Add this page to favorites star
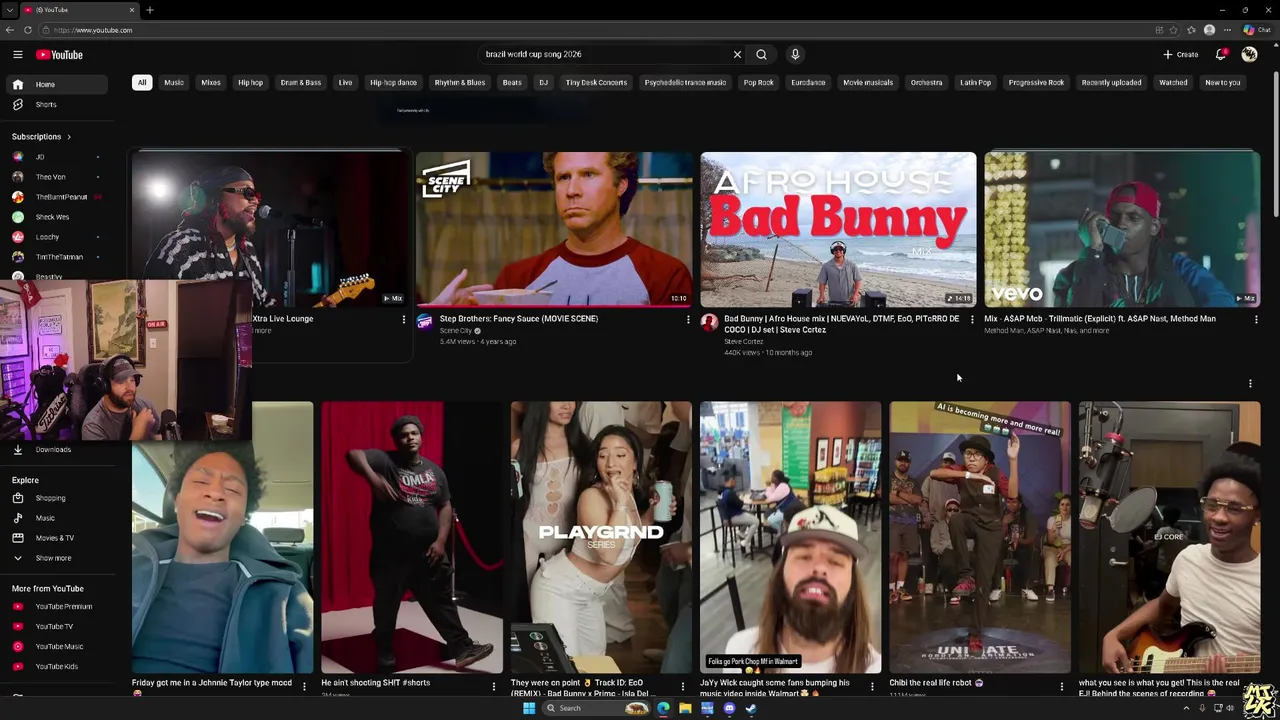 (1173, 30)
